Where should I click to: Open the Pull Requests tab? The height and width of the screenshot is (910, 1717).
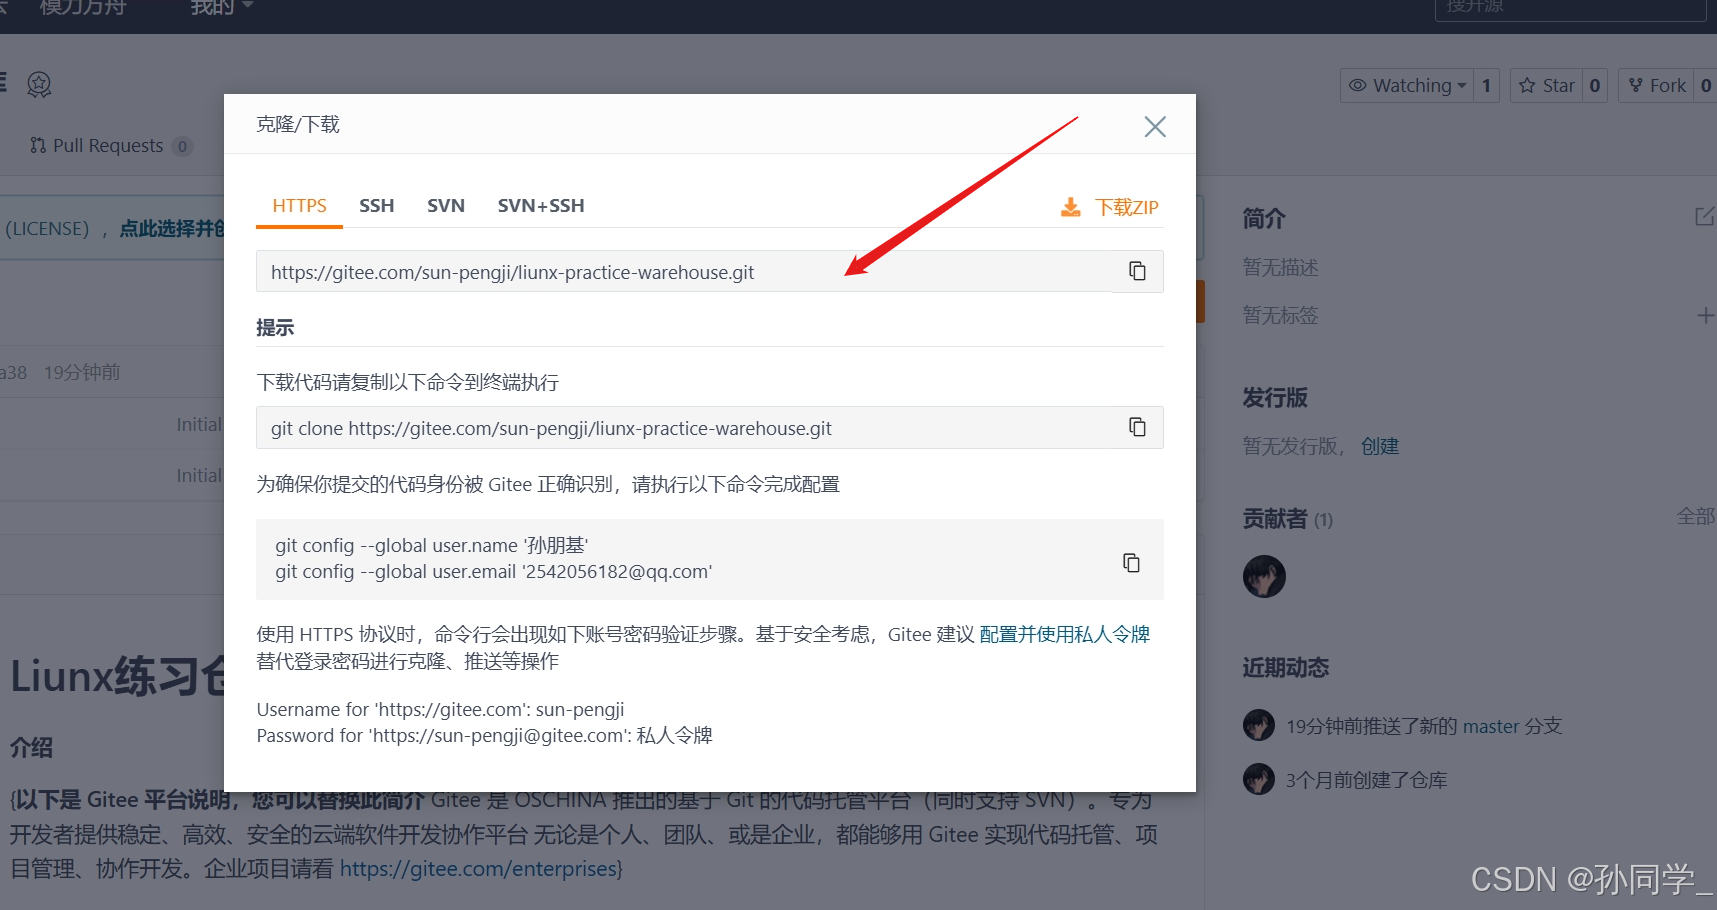pyautogui.click(x=110, y=146)
